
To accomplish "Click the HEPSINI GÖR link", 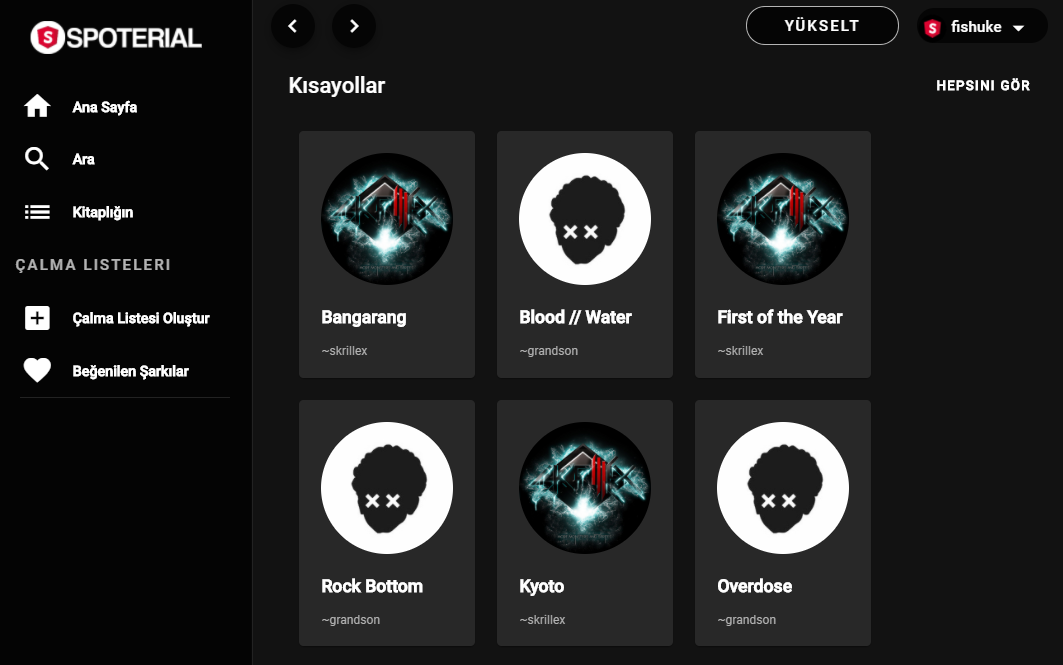I will [x=983, y=86].
